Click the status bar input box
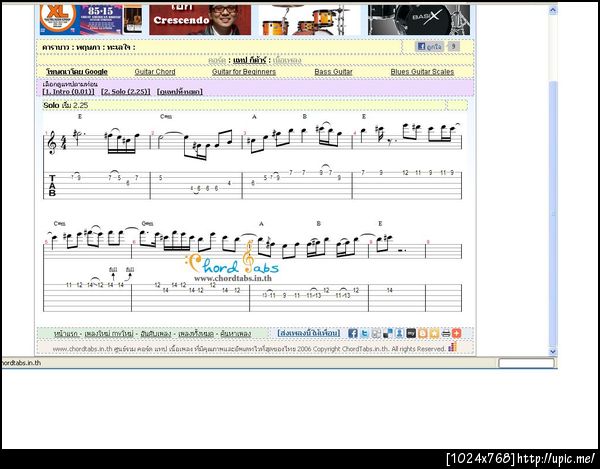The width and height of the screenshot is (600, 469). click(527, 363)
